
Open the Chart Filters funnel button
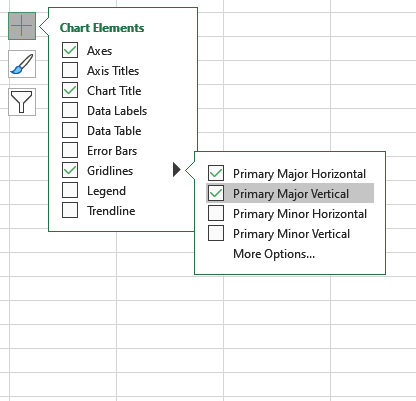pyautogui.click(x=22, y=102)
